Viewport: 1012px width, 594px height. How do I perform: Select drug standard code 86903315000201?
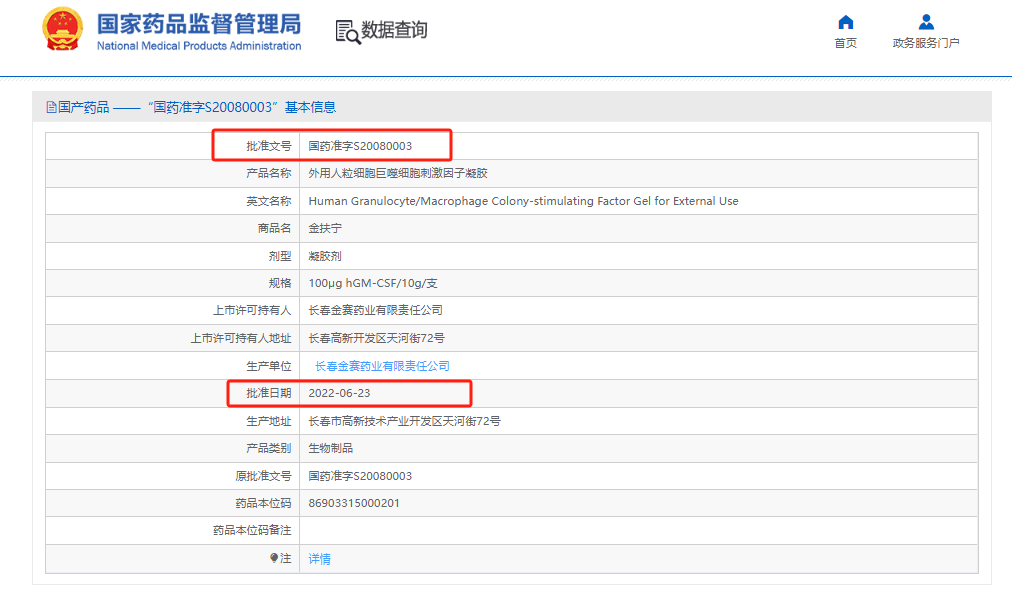[354, 503]
